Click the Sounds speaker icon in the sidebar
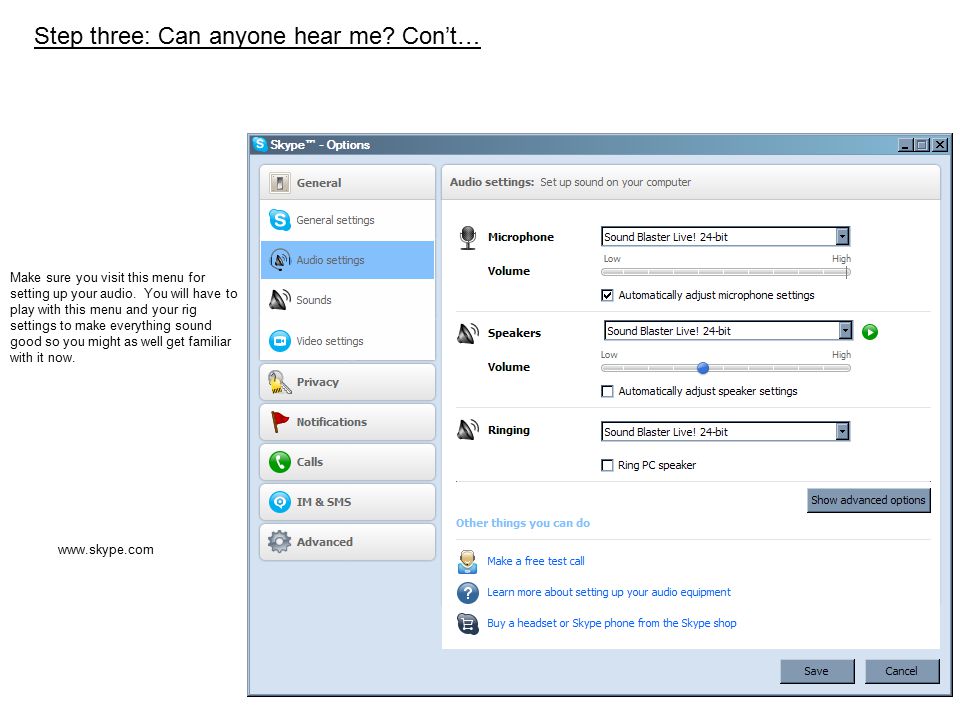The width and height of the screenshot is (960, 720). coord(280,299)
